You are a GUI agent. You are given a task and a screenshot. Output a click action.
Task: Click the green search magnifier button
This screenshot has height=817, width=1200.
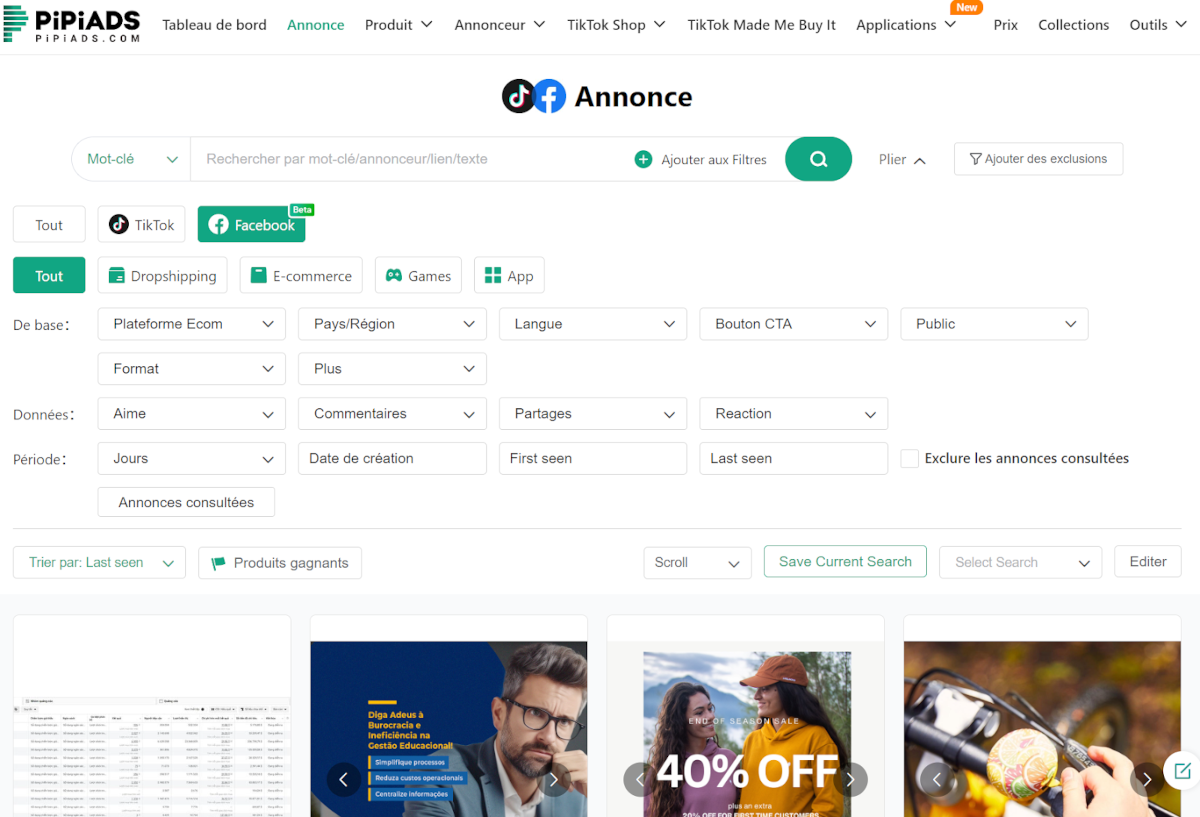point(818,159)
